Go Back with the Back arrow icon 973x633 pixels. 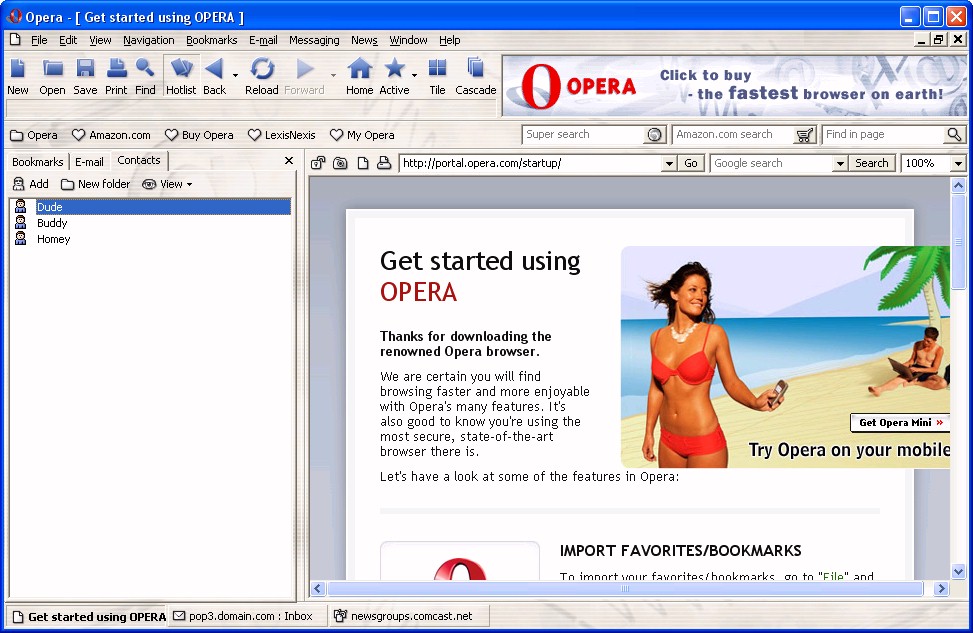click(x=214, y=69)
